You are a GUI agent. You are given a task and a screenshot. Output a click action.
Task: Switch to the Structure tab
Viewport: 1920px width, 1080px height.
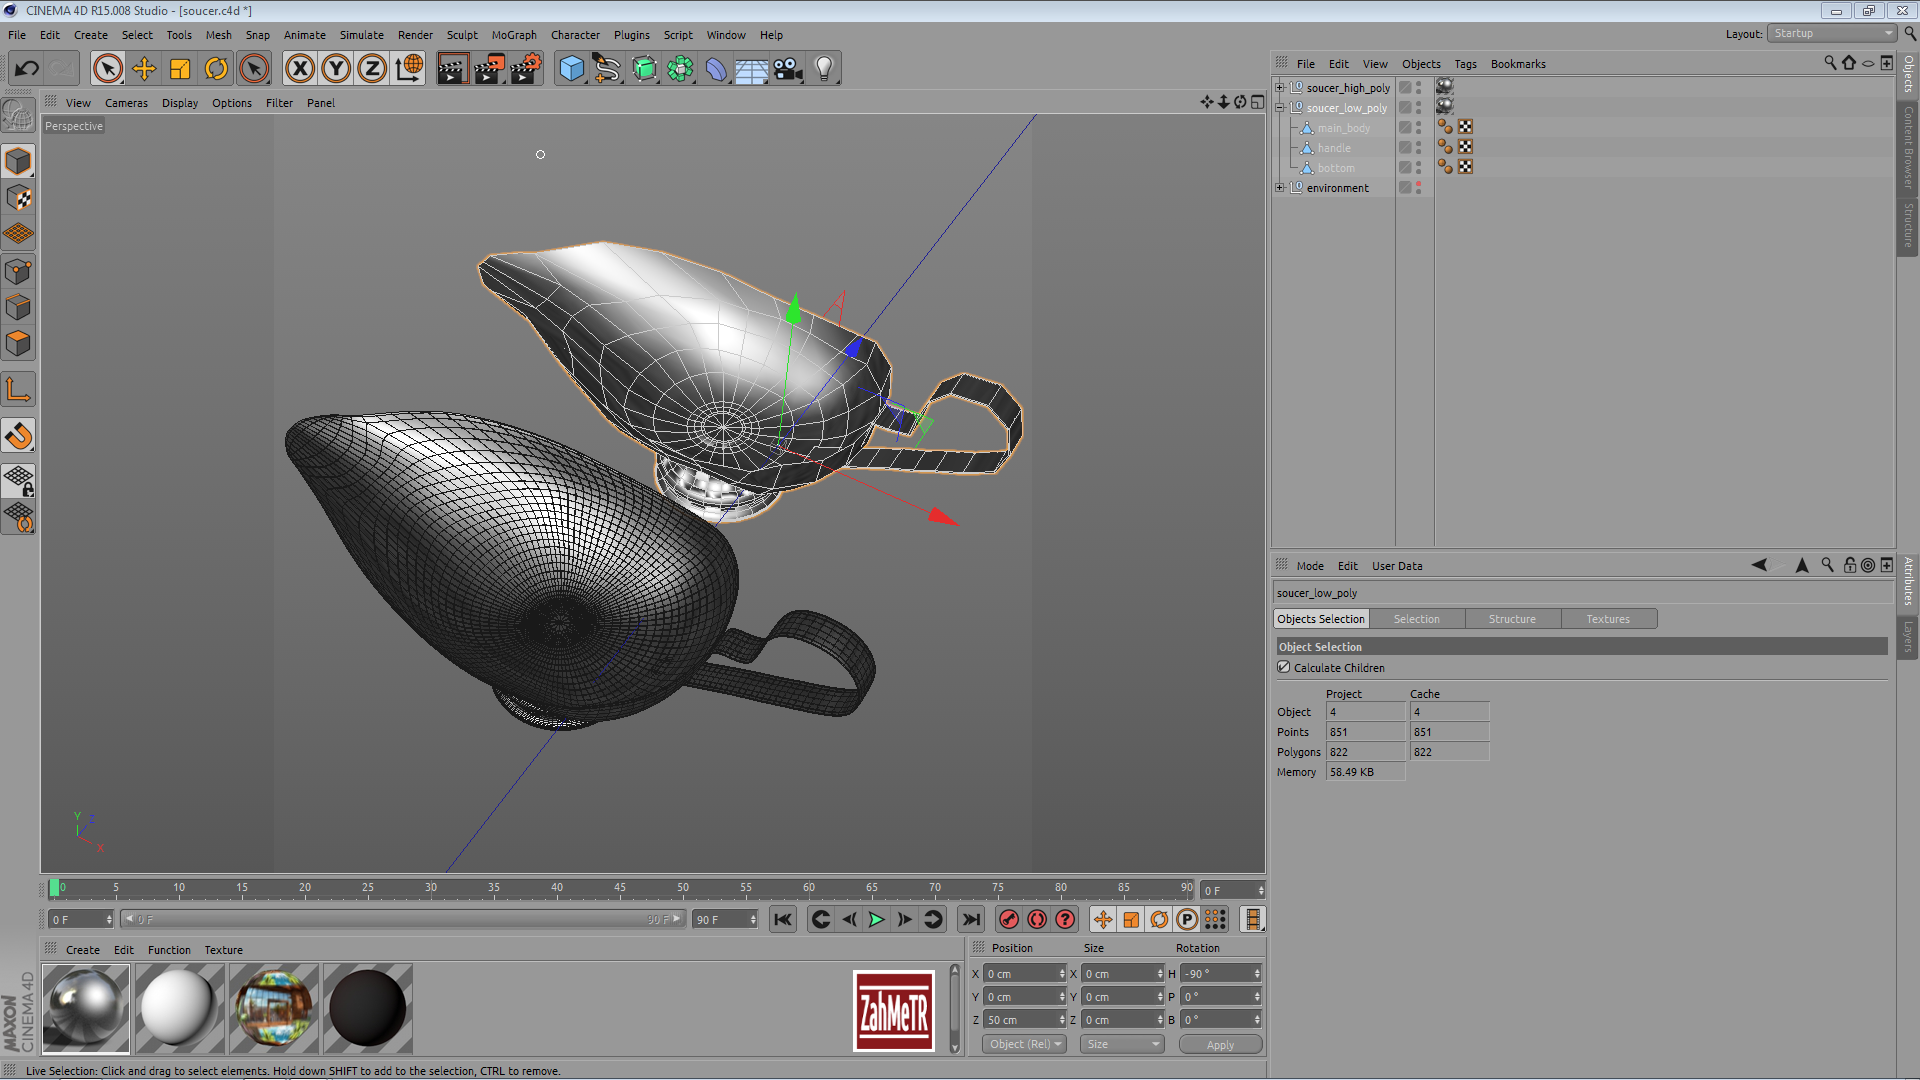point(1511,619)
